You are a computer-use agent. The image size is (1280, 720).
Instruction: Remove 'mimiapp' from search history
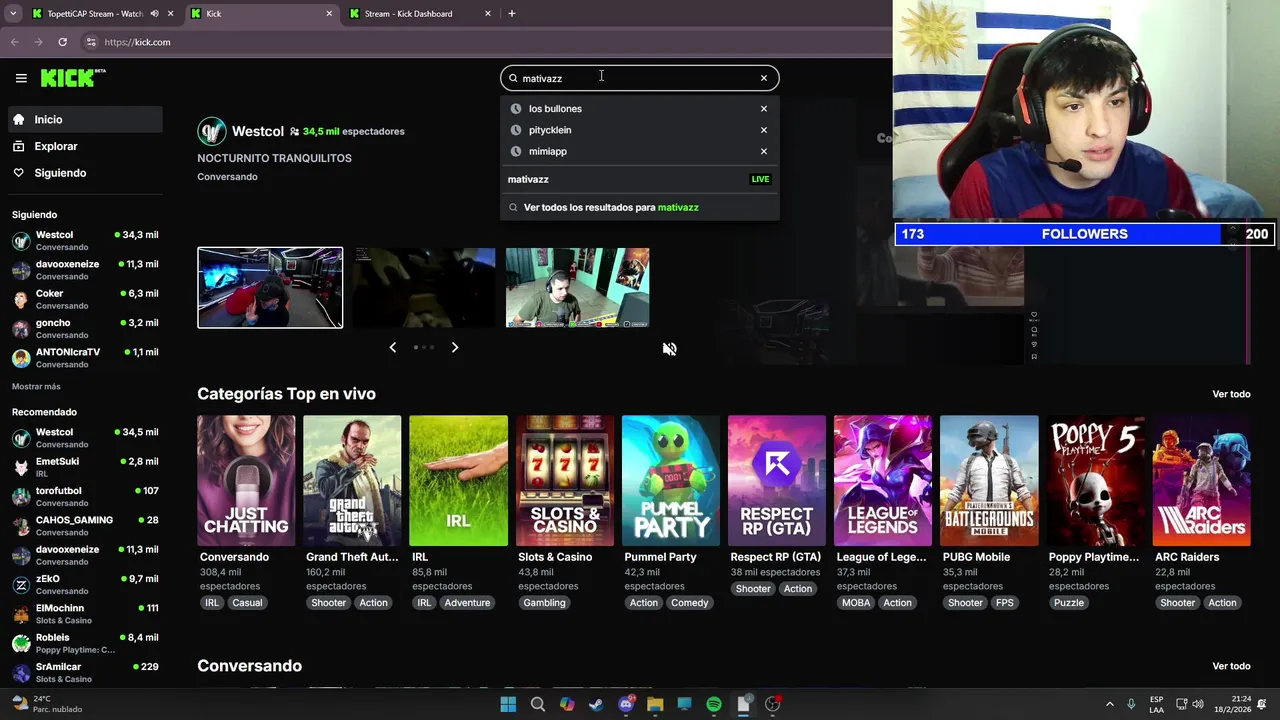click(764, 152)
